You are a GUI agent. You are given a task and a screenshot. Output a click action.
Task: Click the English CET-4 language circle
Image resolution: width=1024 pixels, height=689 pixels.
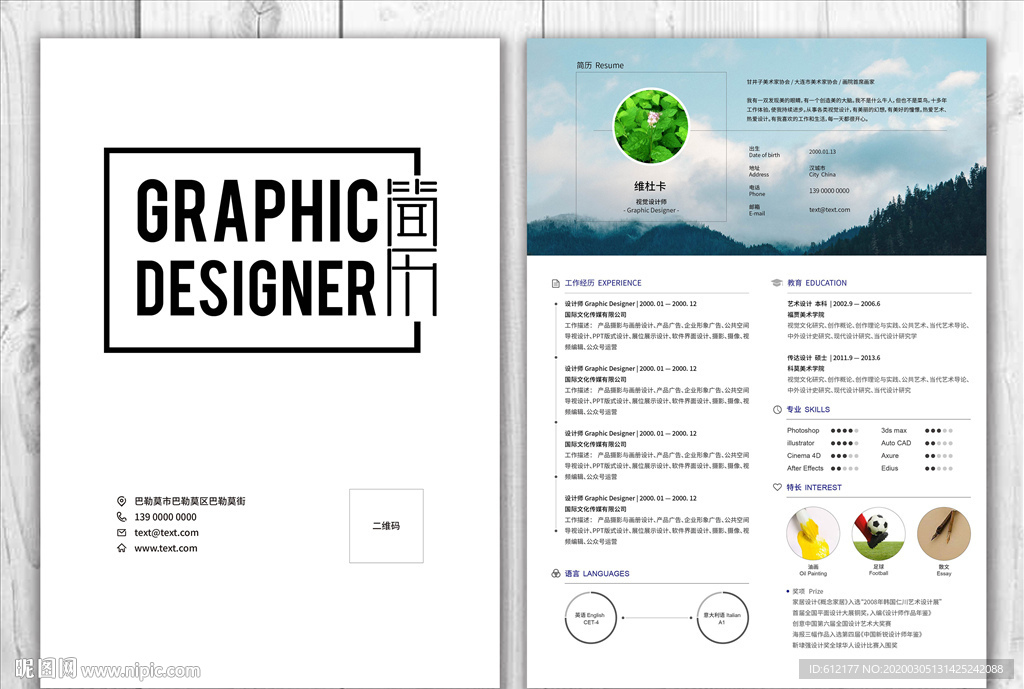(x=590, y=618)
